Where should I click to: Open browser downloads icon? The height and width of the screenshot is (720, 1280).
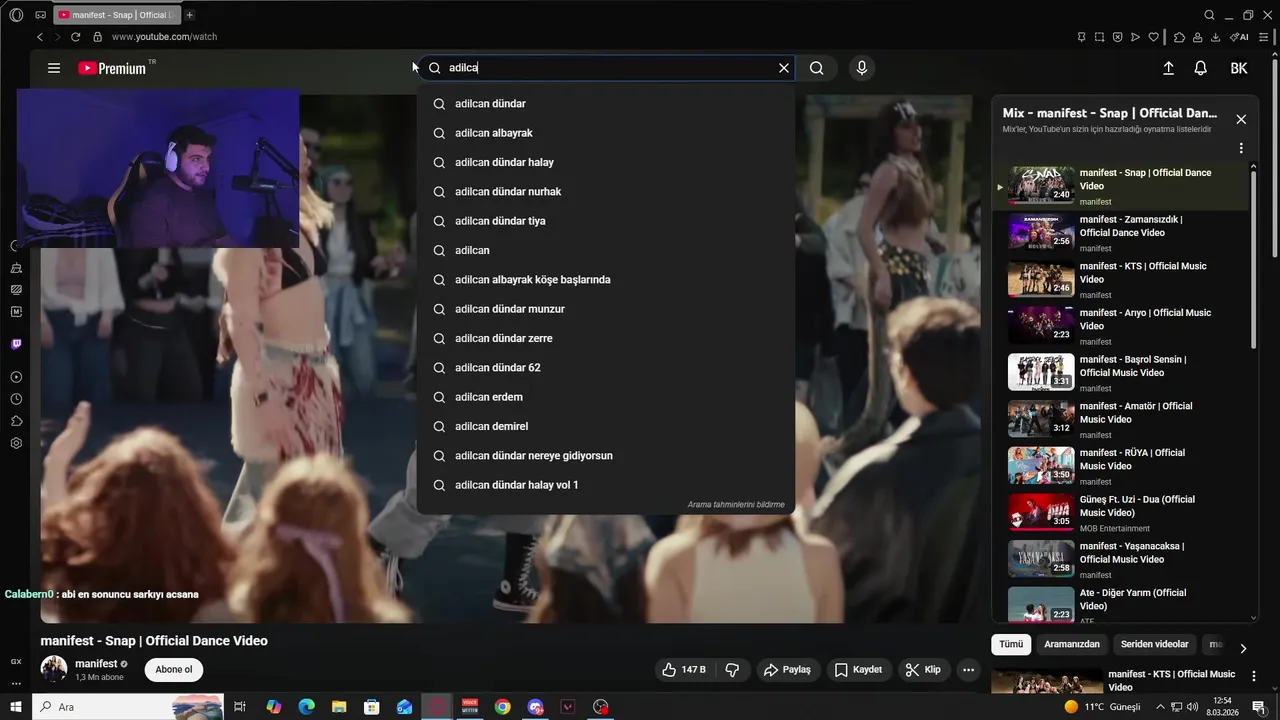click(x=1215, y=37)
